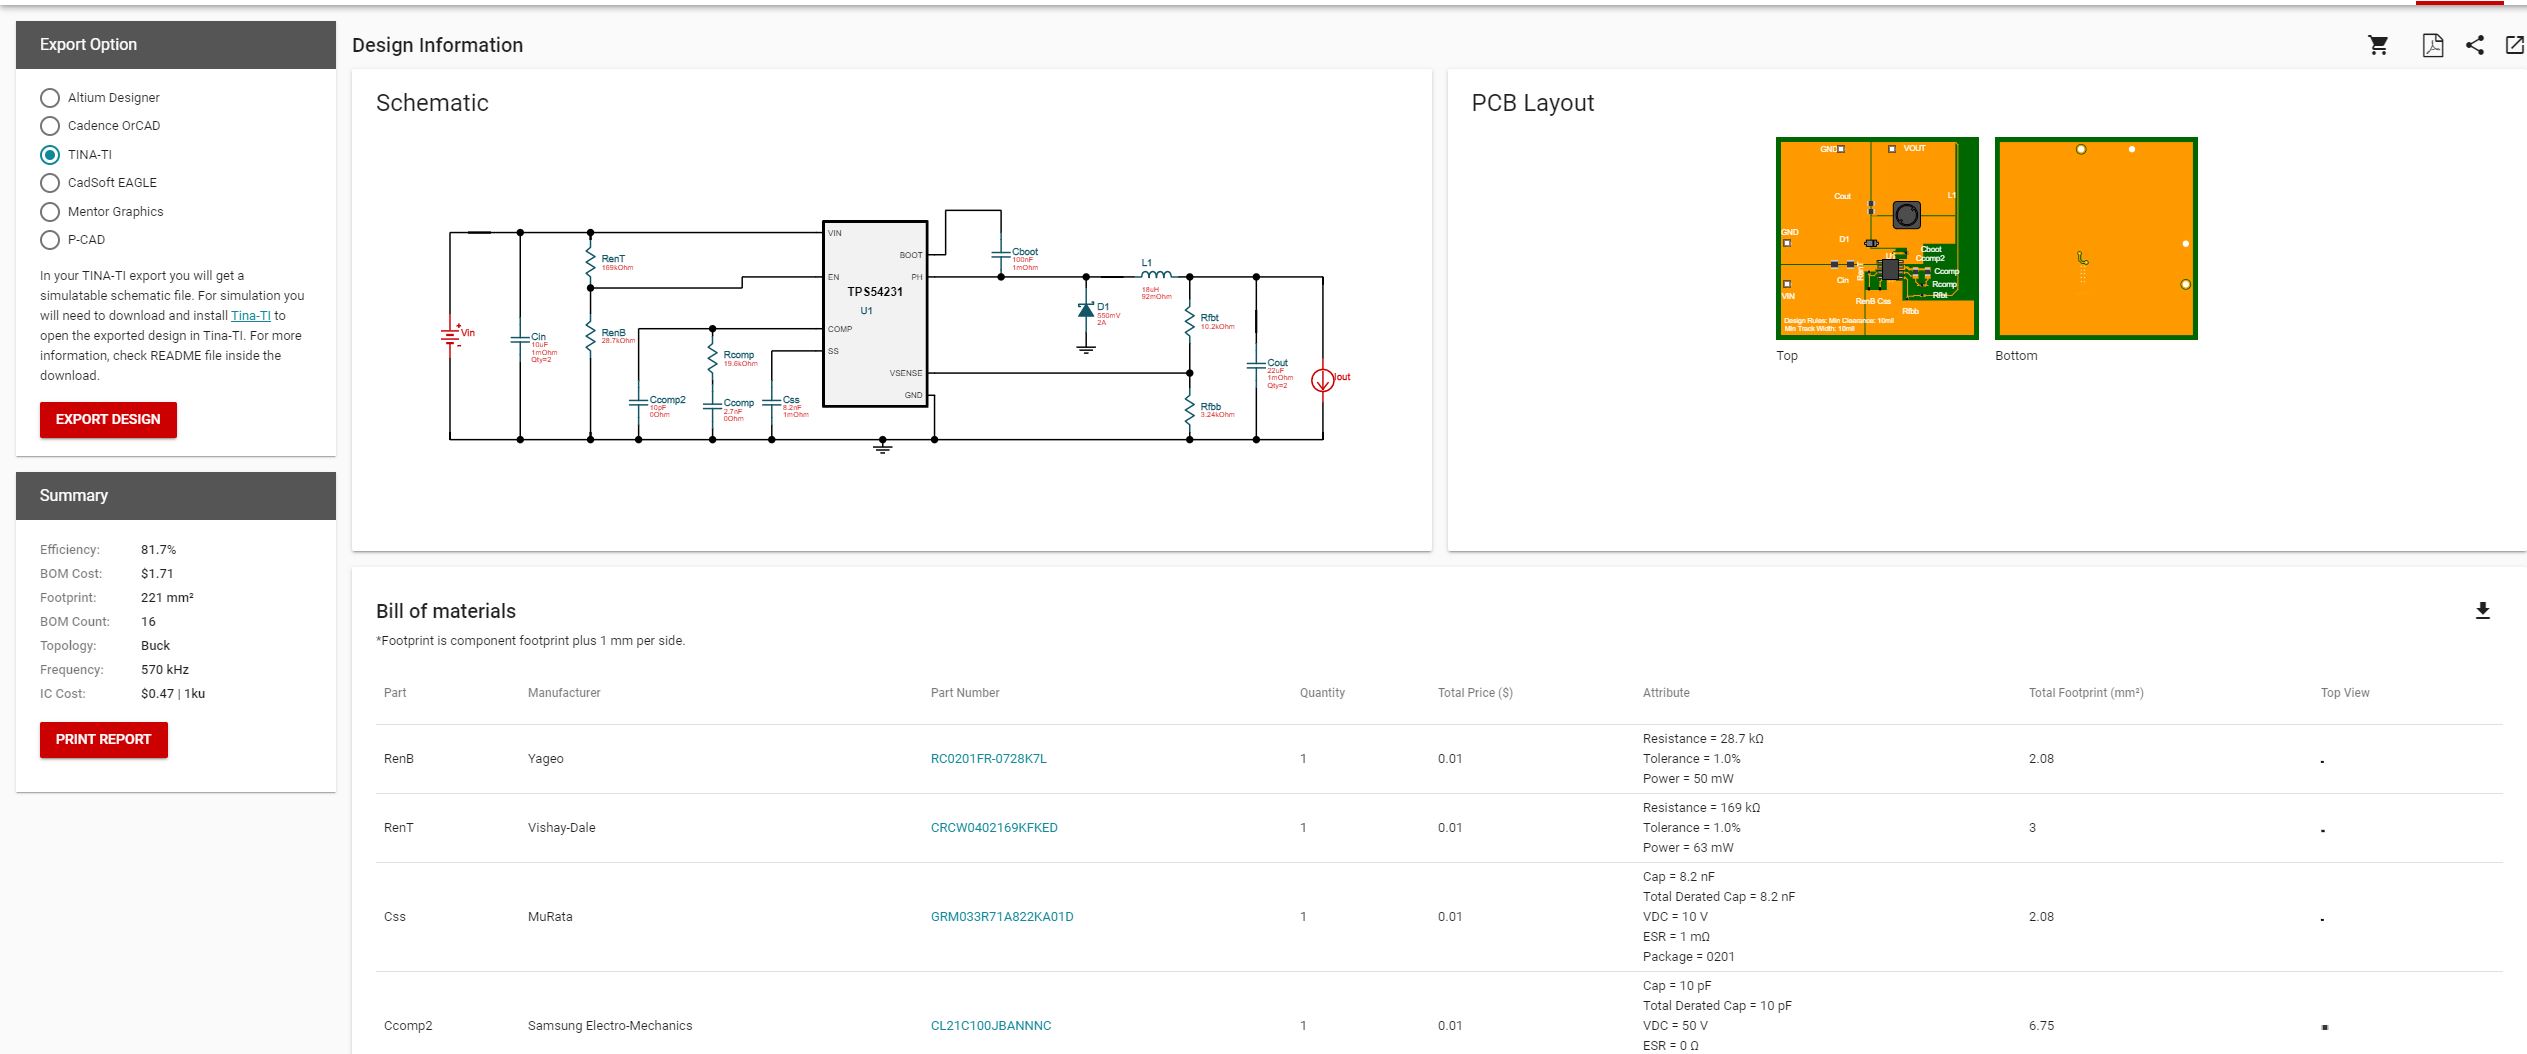The image size is (2527, 1054).
Task: Select the Rfbt resistor in schematic
Action: click(1190, 321)
